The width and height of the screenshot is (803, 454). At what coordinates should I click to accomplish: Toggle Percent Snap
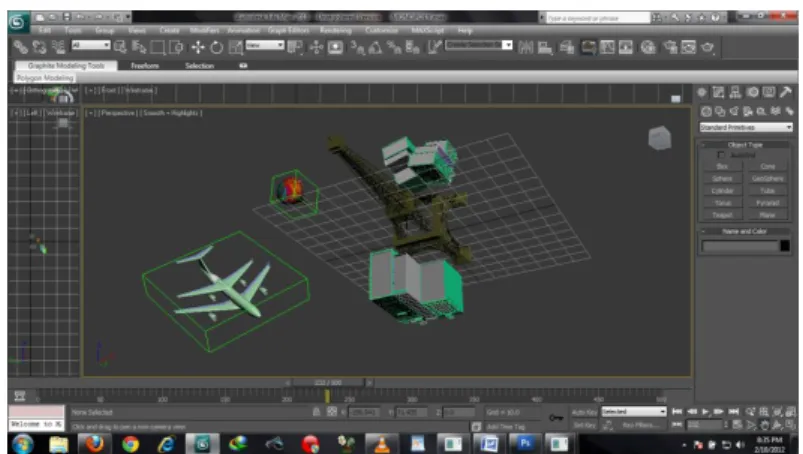point(394,48)
